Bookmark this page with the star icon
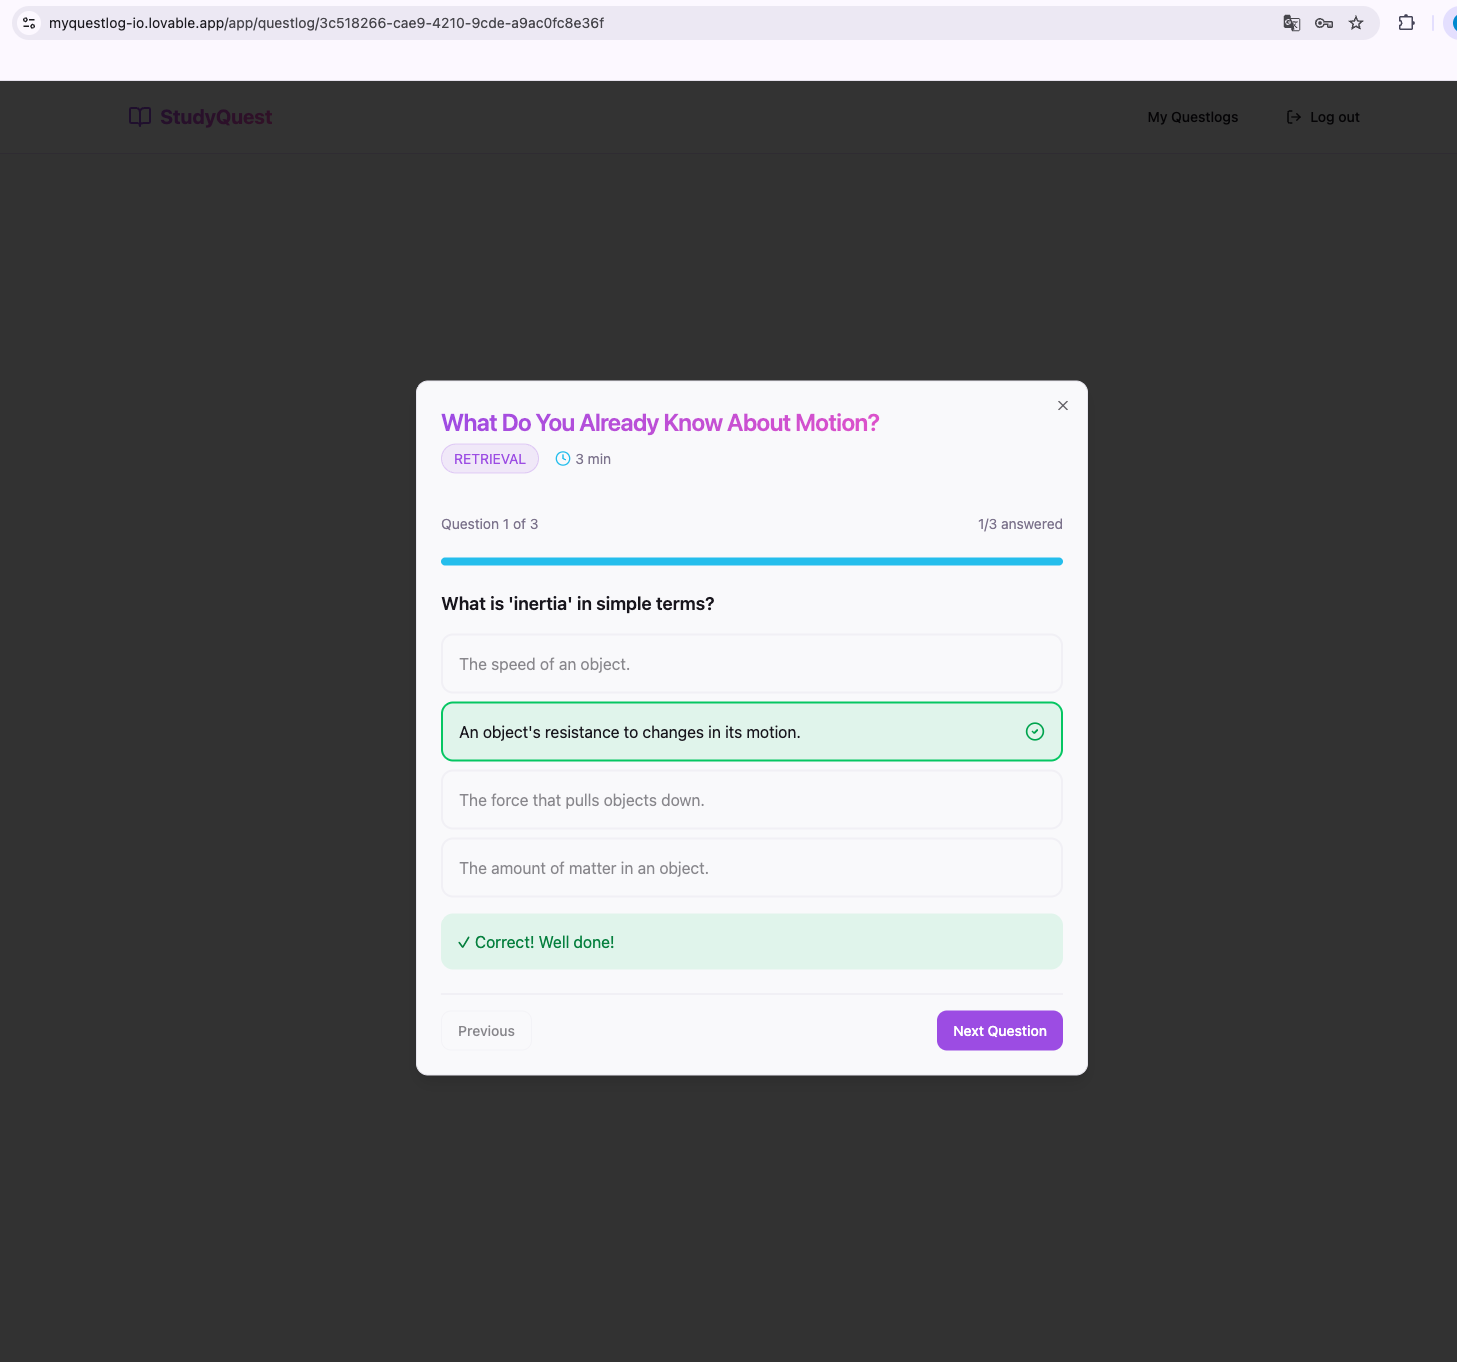This screenshot has width=1457, height=1362. click(1356, 23)
